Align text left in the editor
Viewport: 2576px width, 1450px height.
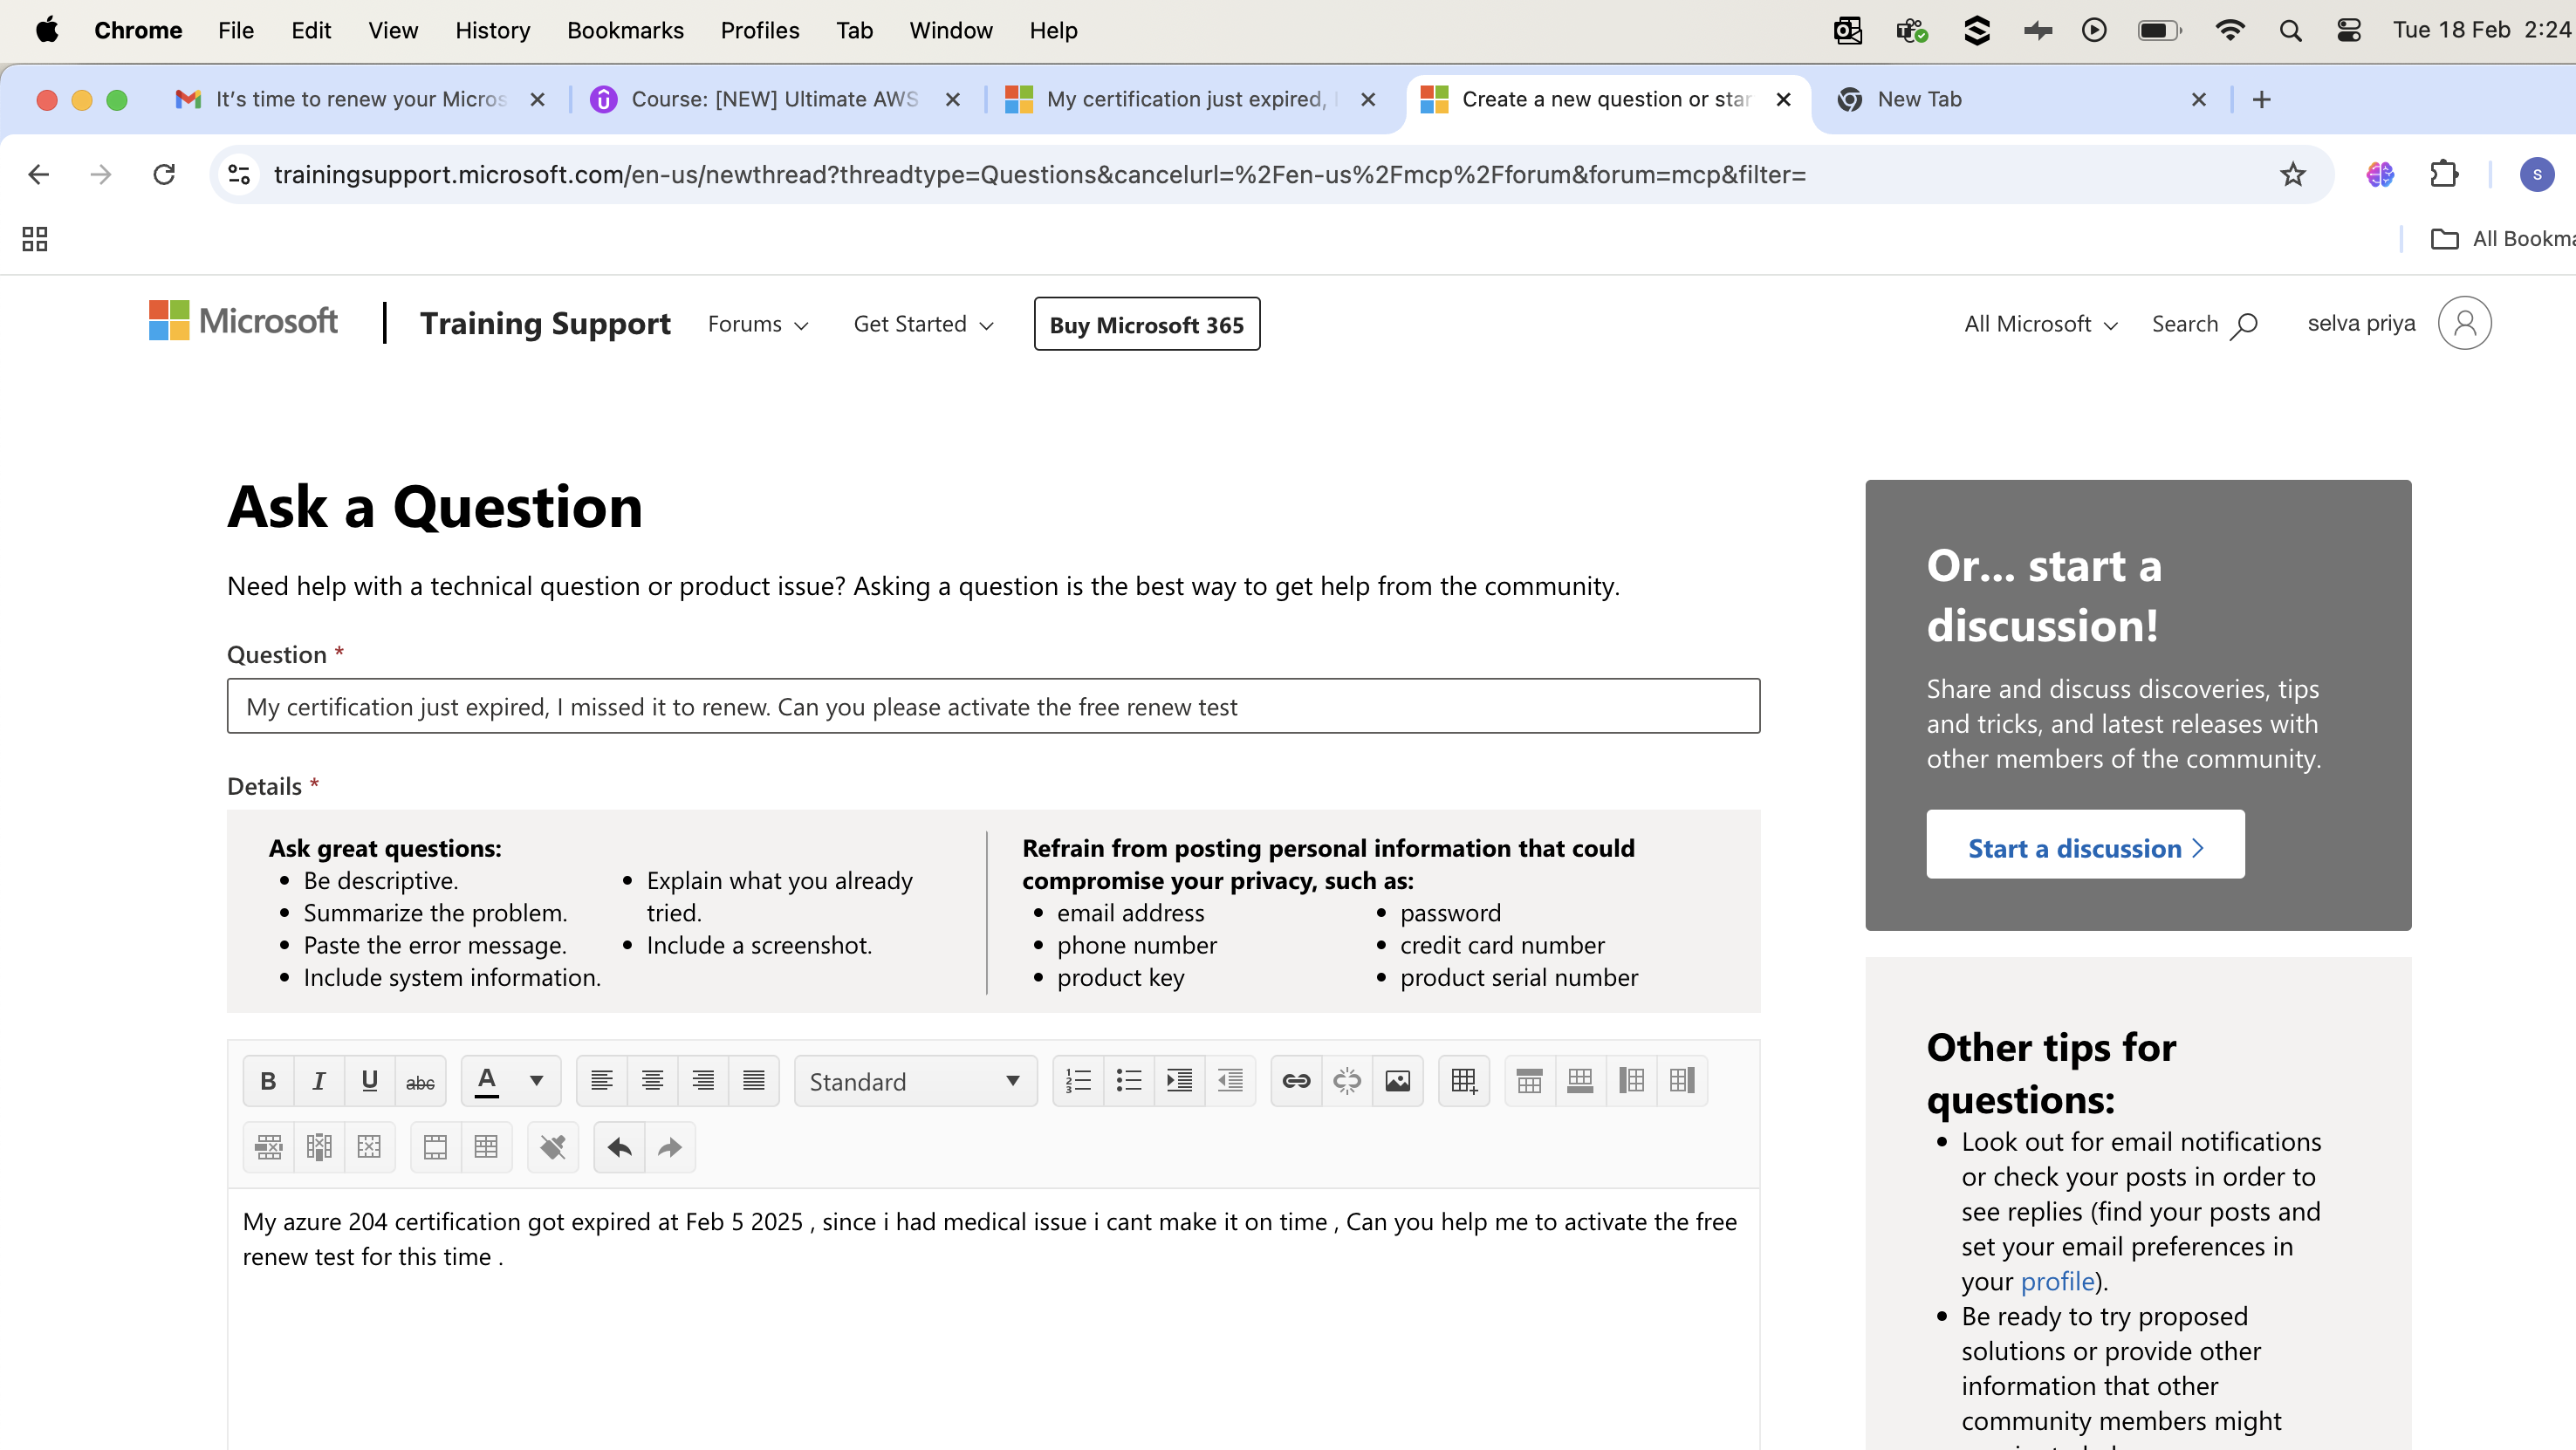click(x=602, y=1081)
